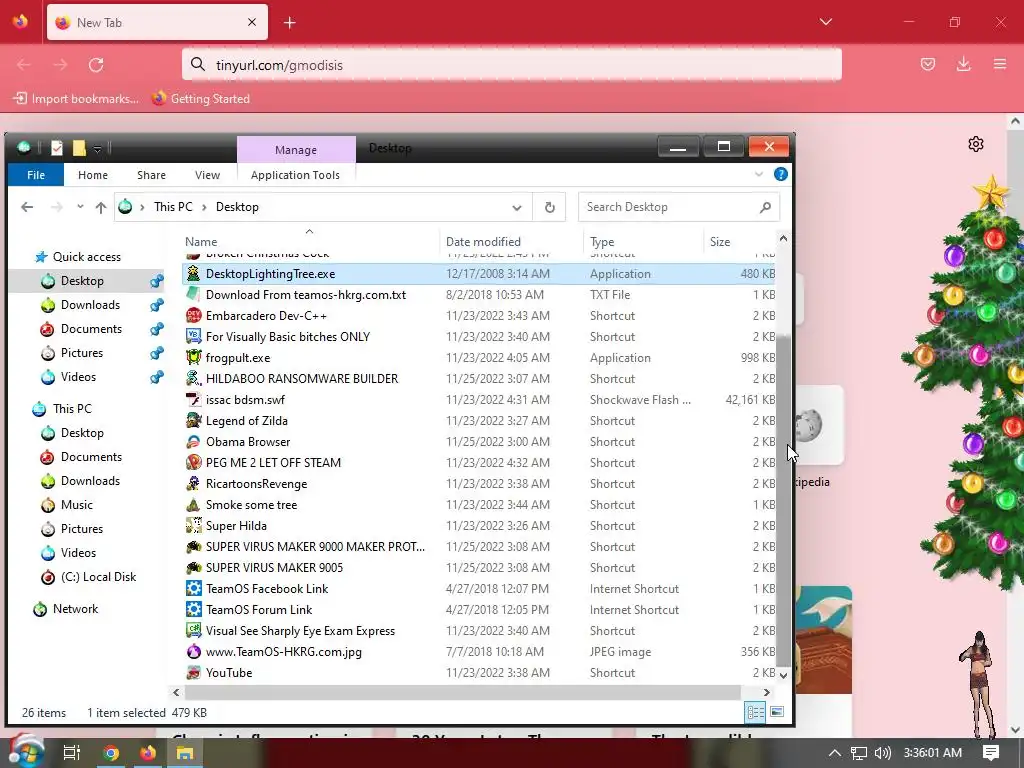Open the Home ribbon tab
The width and height of the screenshot is (1024, 768).
93,175
